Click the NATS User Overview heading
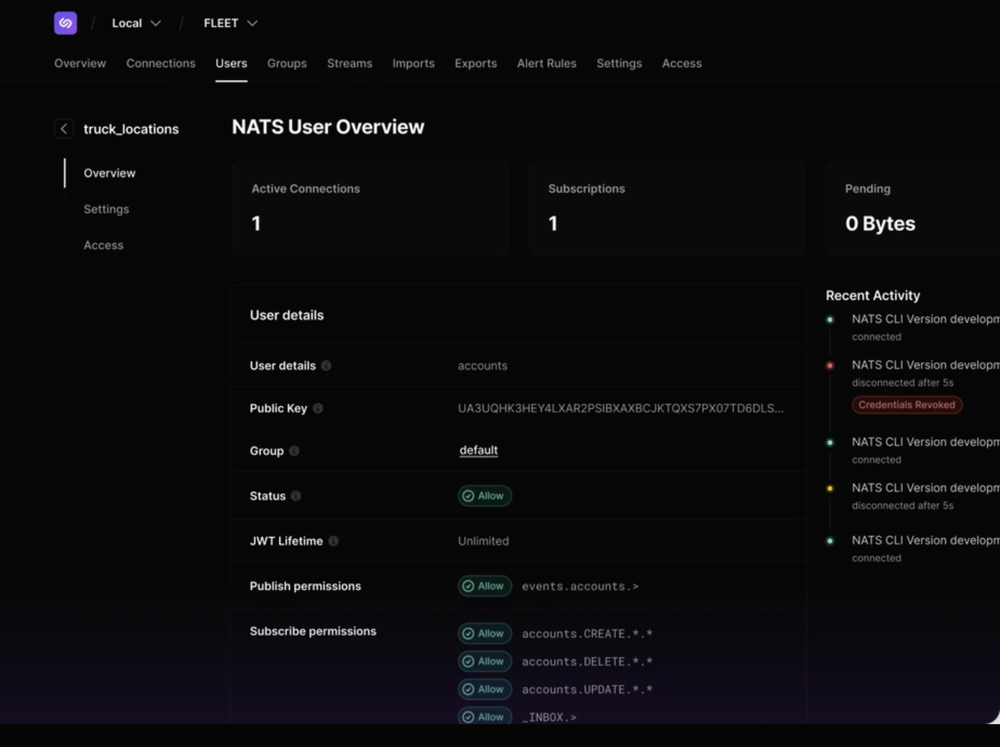The width and height of the screenshot is (1000, 747). click(x=328, y=127)
